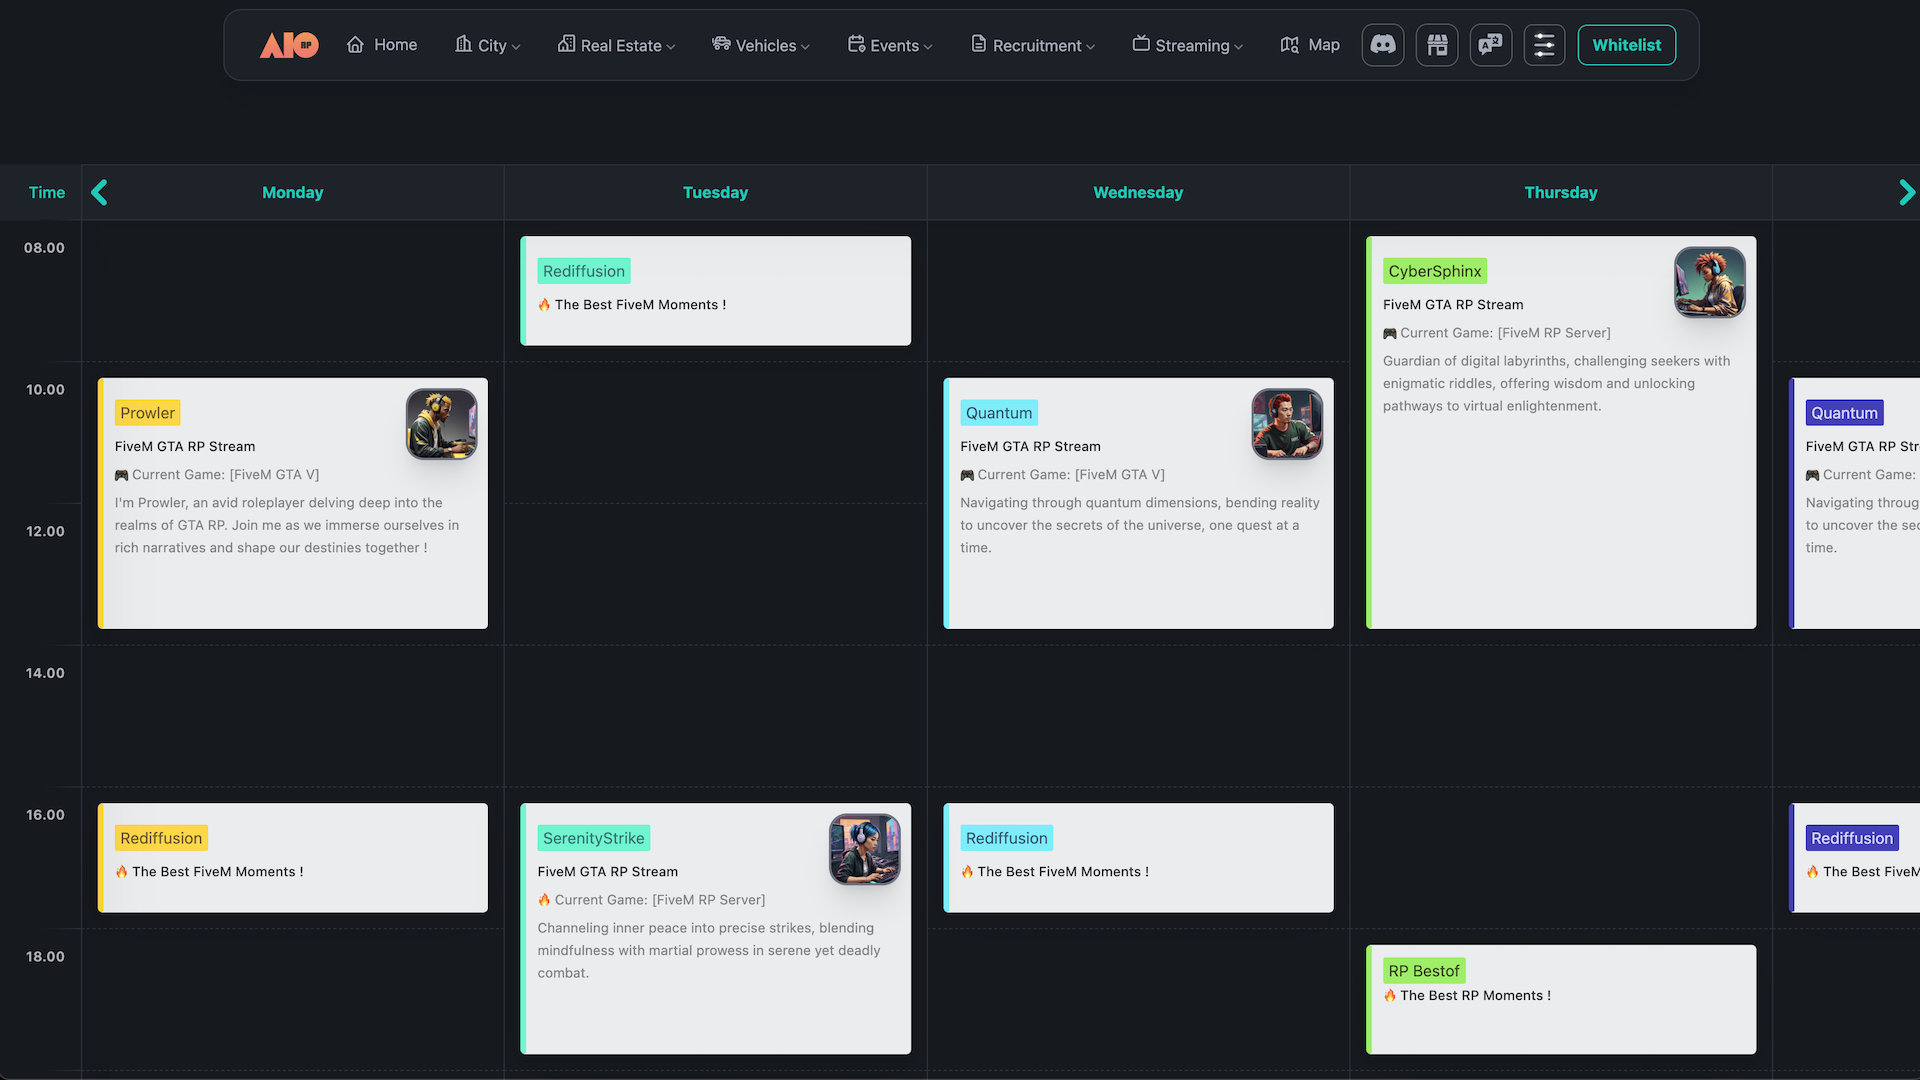Open the settings sliders icon

(x=1544, y=45)
